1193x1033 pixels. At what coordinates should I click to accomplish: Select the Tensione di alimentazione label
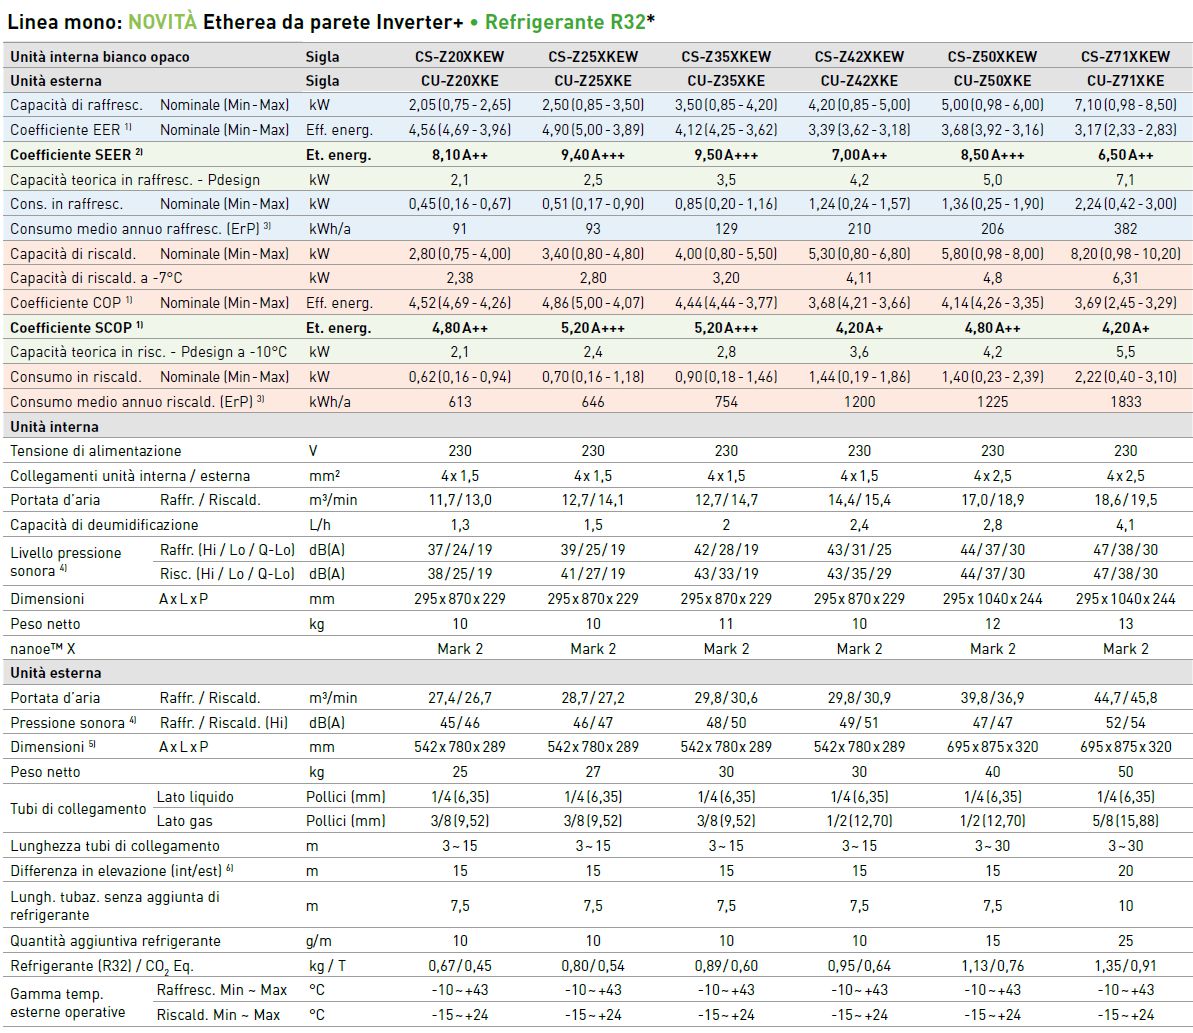[96, 451]
